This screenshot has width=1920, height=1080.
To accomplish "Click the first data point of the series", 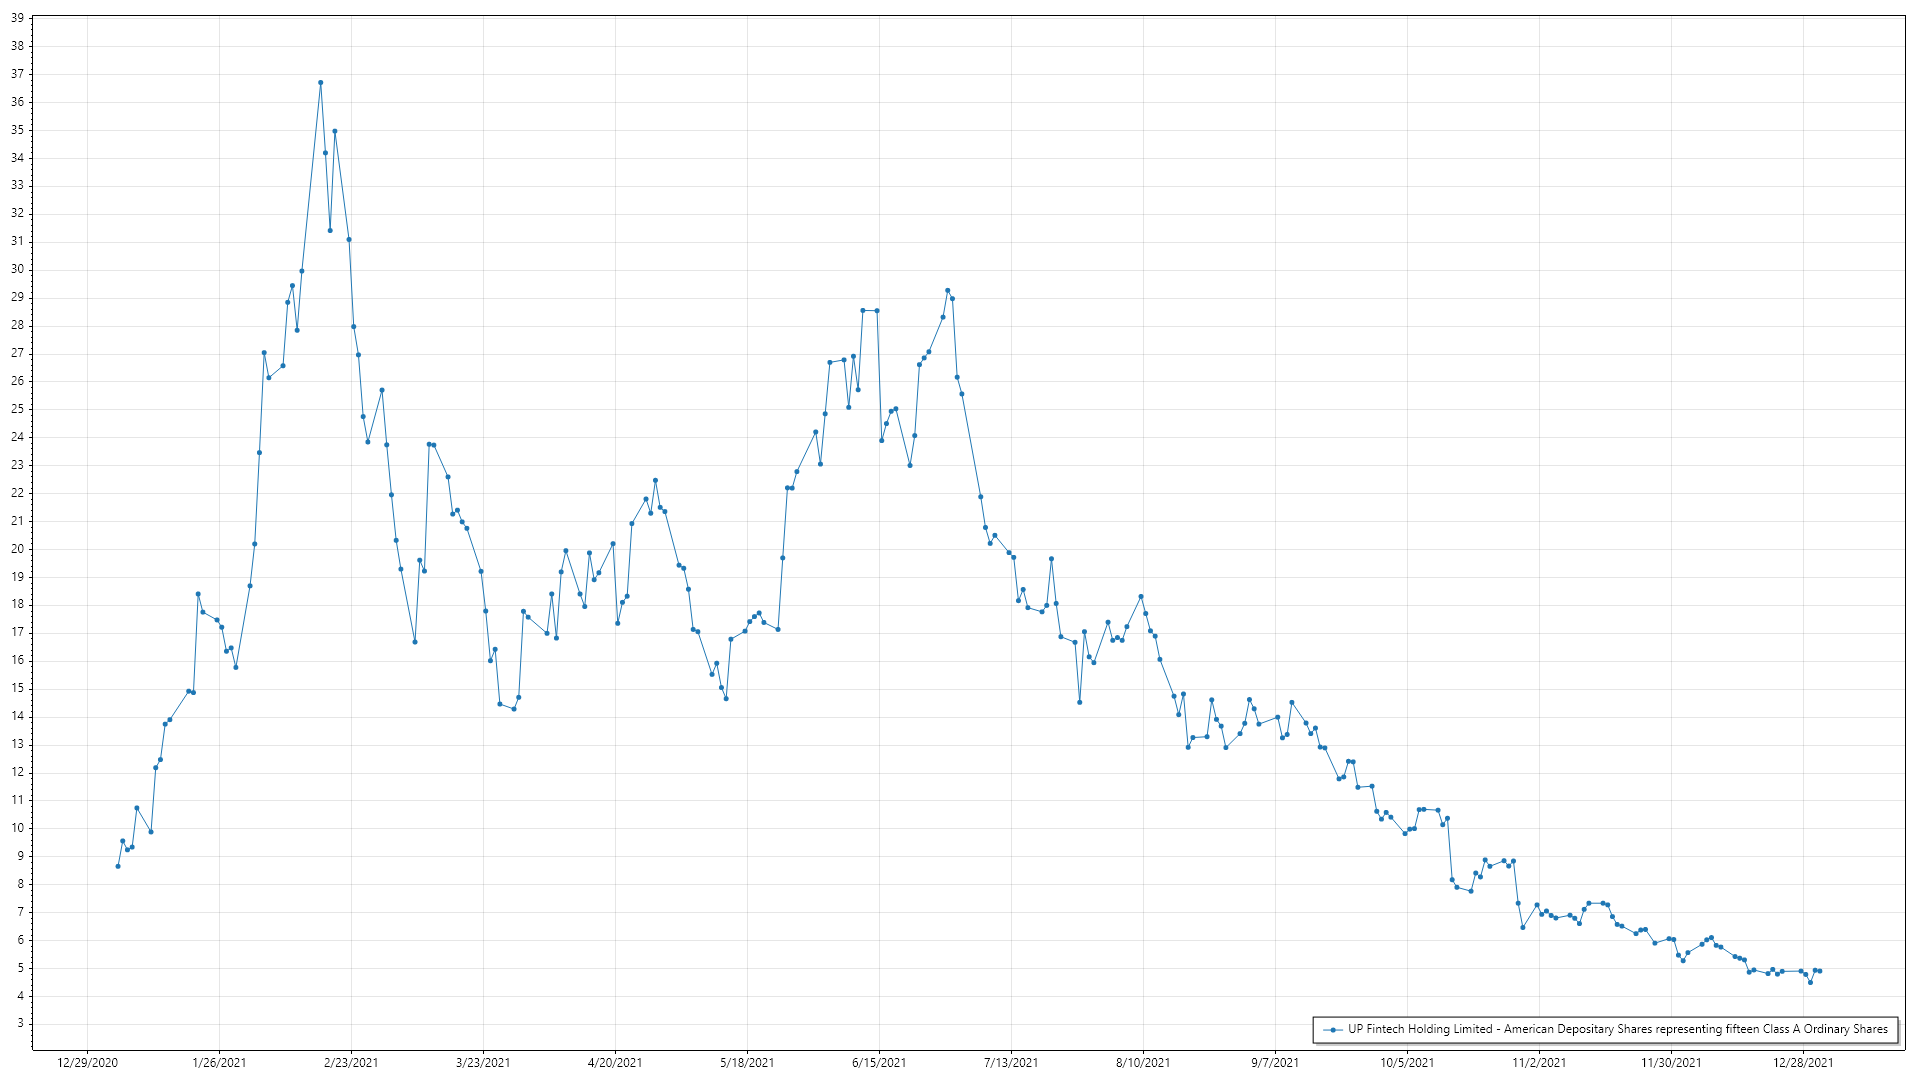I will [118, 866].
